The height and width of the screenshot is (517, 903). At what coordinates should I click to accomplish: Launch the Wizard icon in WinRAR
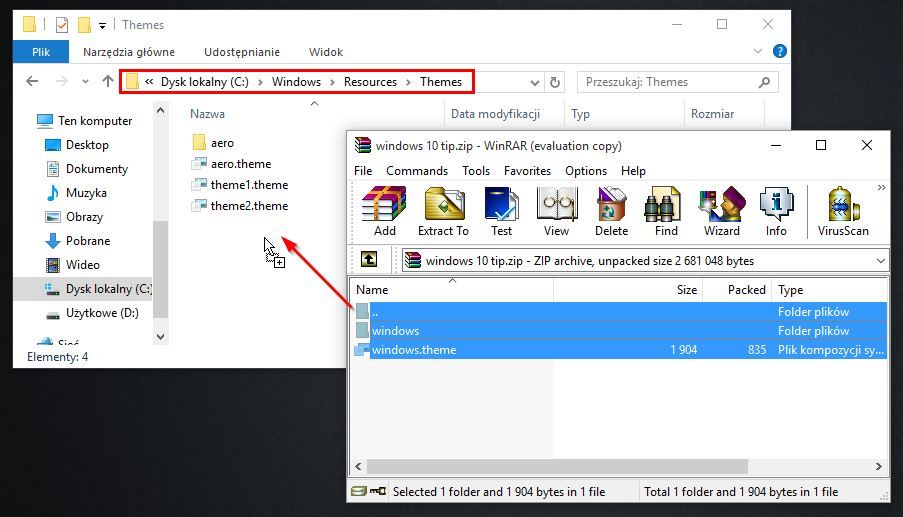pos(722,211)
